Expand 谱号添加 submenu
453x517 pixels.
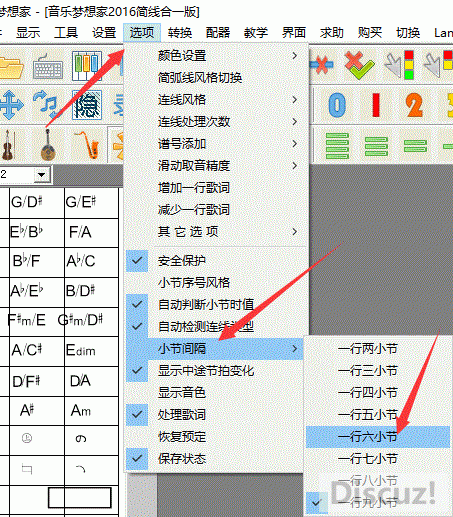click(x=215, y=144)
